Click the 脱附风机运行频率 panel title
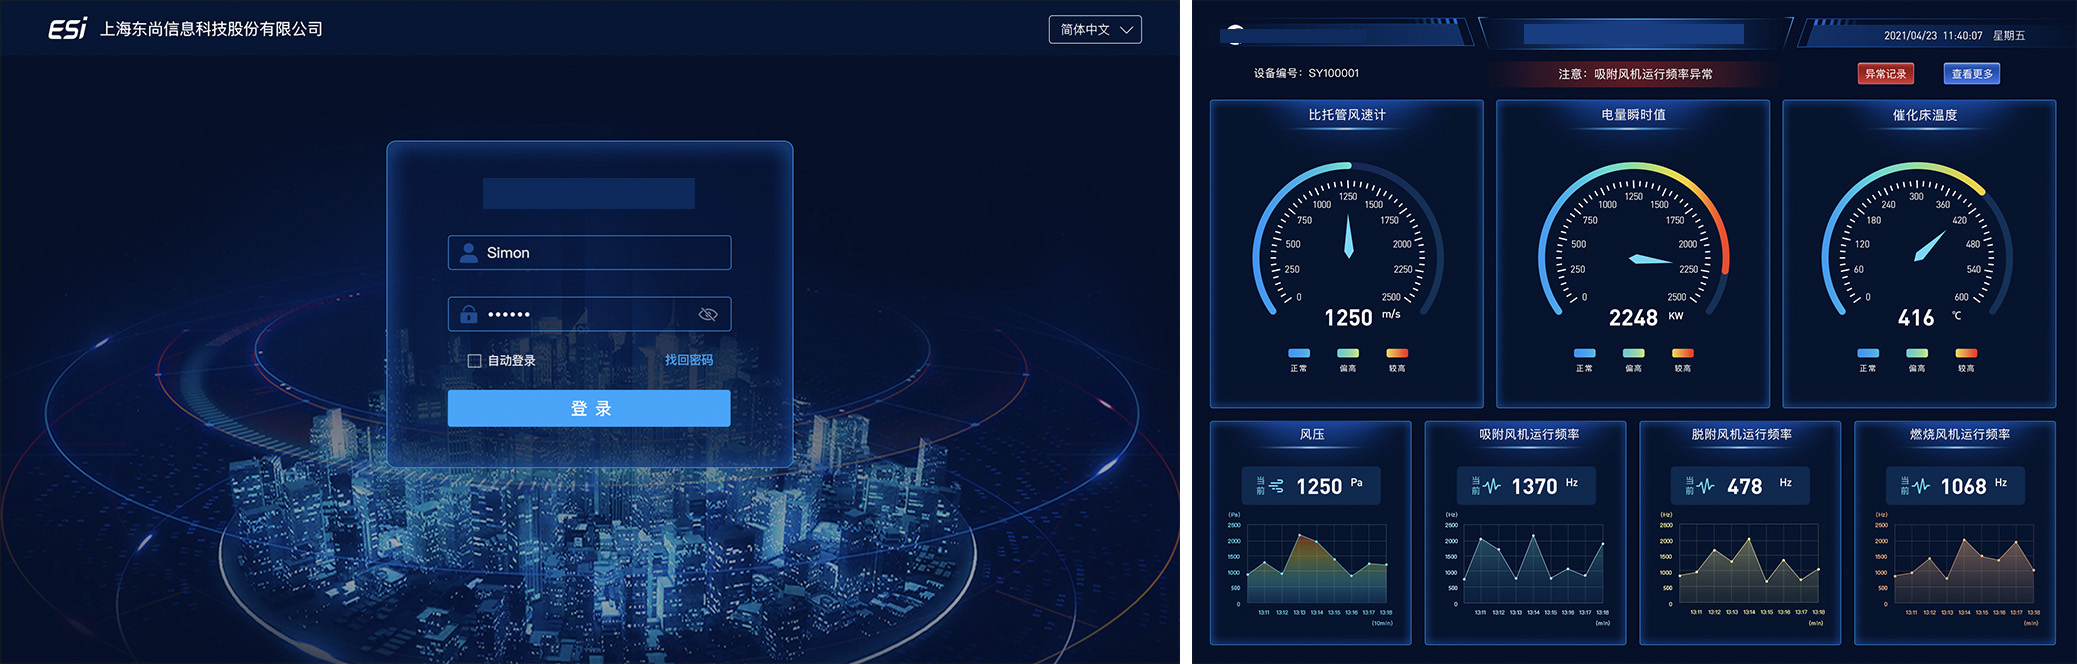Viewport: 2077px width, 664px height. [1741, 434]
